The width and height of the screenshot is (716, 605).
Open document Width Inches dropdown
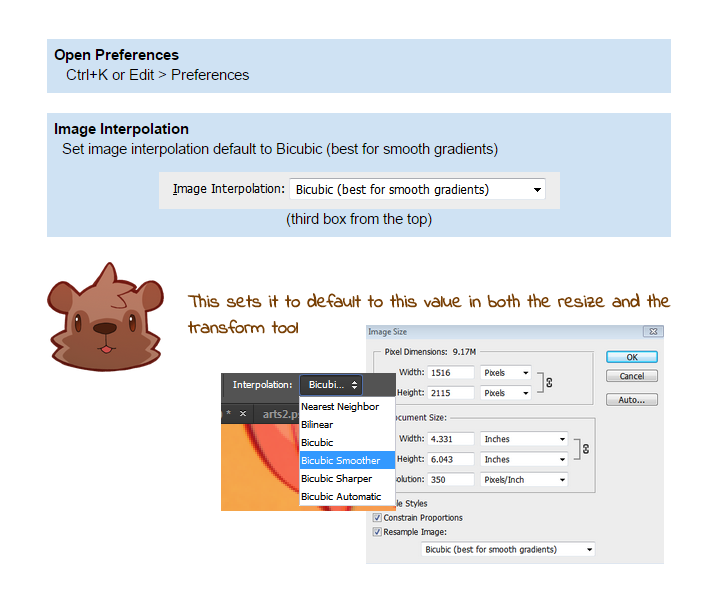point(524,439)
